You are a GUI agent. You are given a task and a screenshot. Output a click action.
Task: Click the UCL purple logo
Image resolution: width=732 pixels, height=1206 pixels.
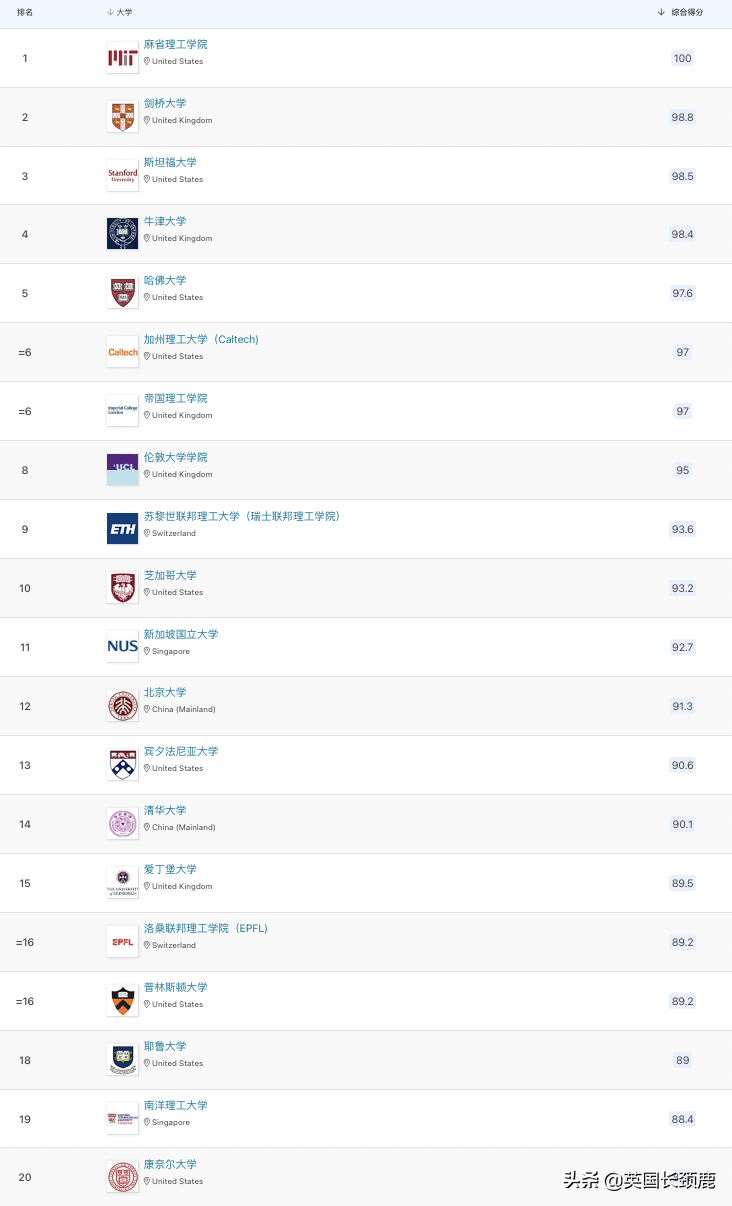122,470
